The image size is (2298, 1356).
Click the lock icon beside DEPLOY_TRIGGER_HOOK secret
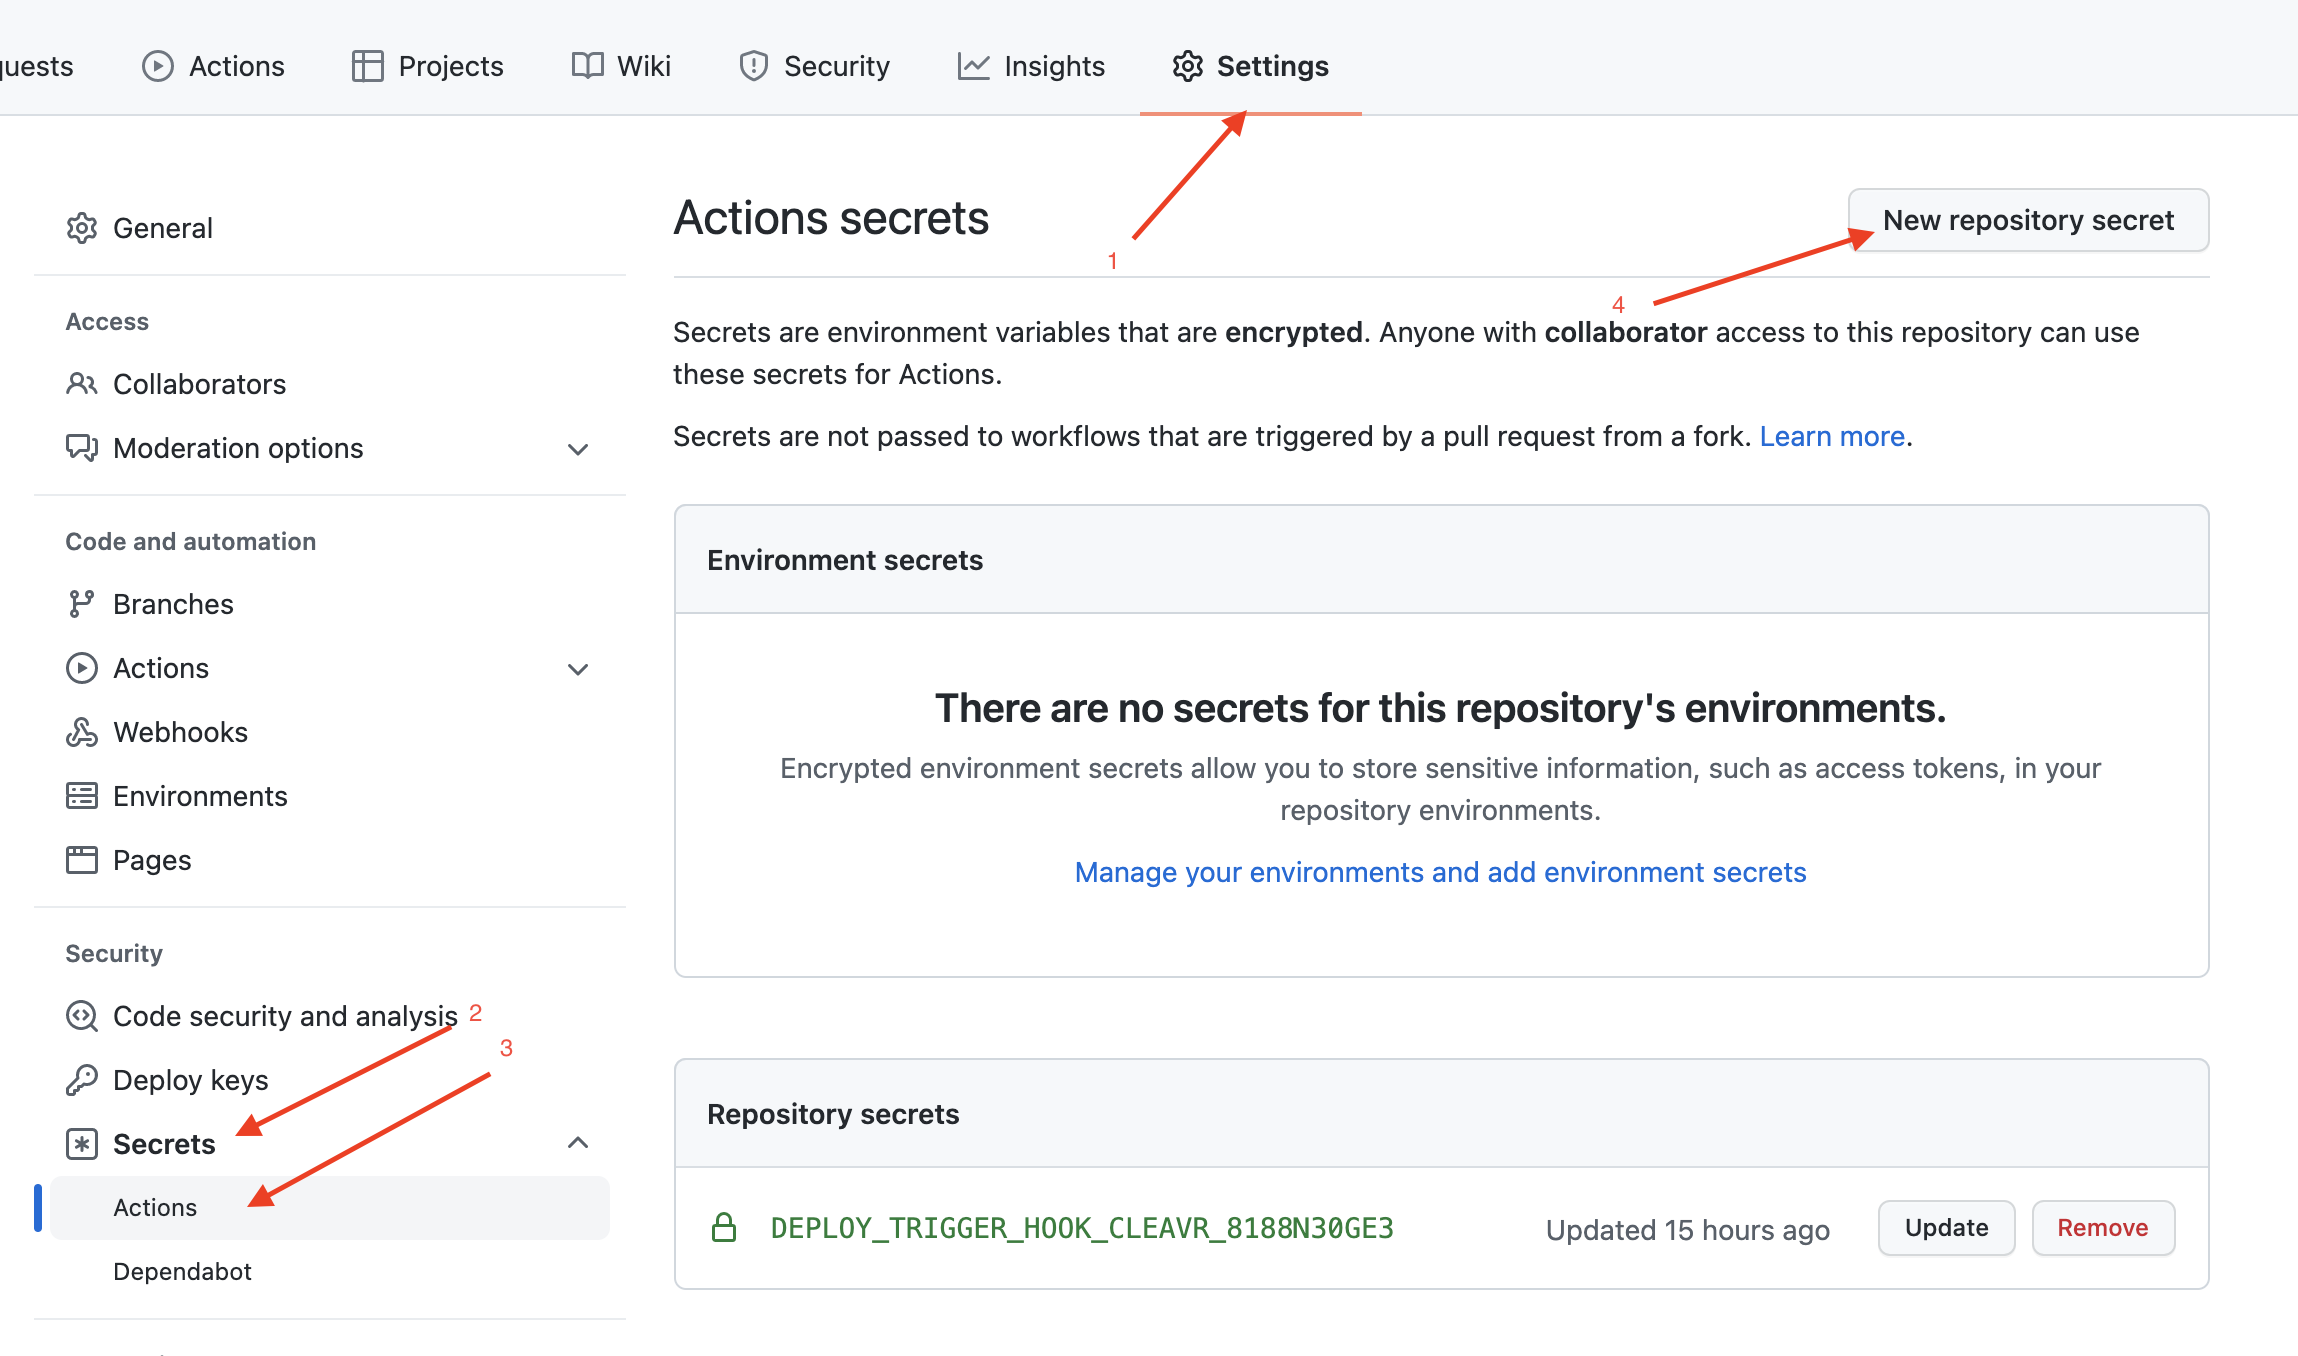[x=726, y=1227]
